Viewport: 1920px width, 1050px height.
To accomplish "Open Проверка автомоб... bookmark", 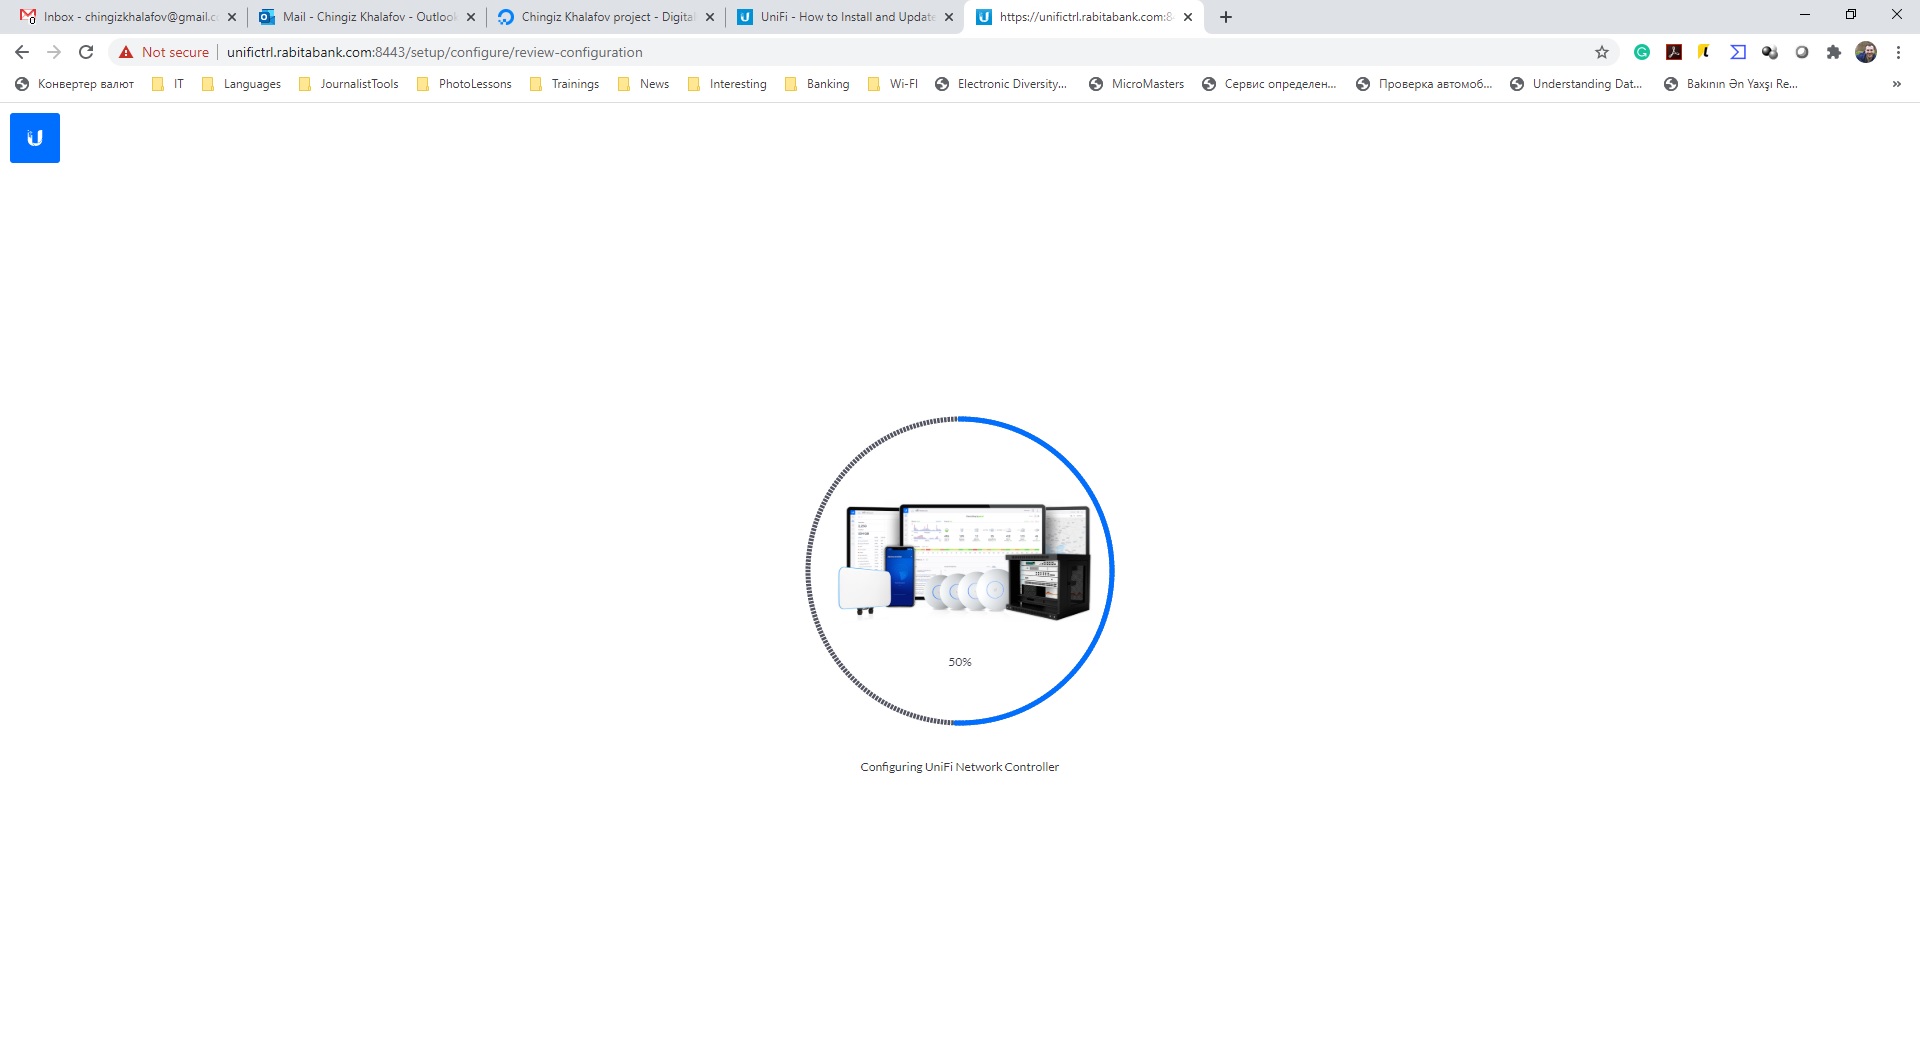I will coord(1424,84).
